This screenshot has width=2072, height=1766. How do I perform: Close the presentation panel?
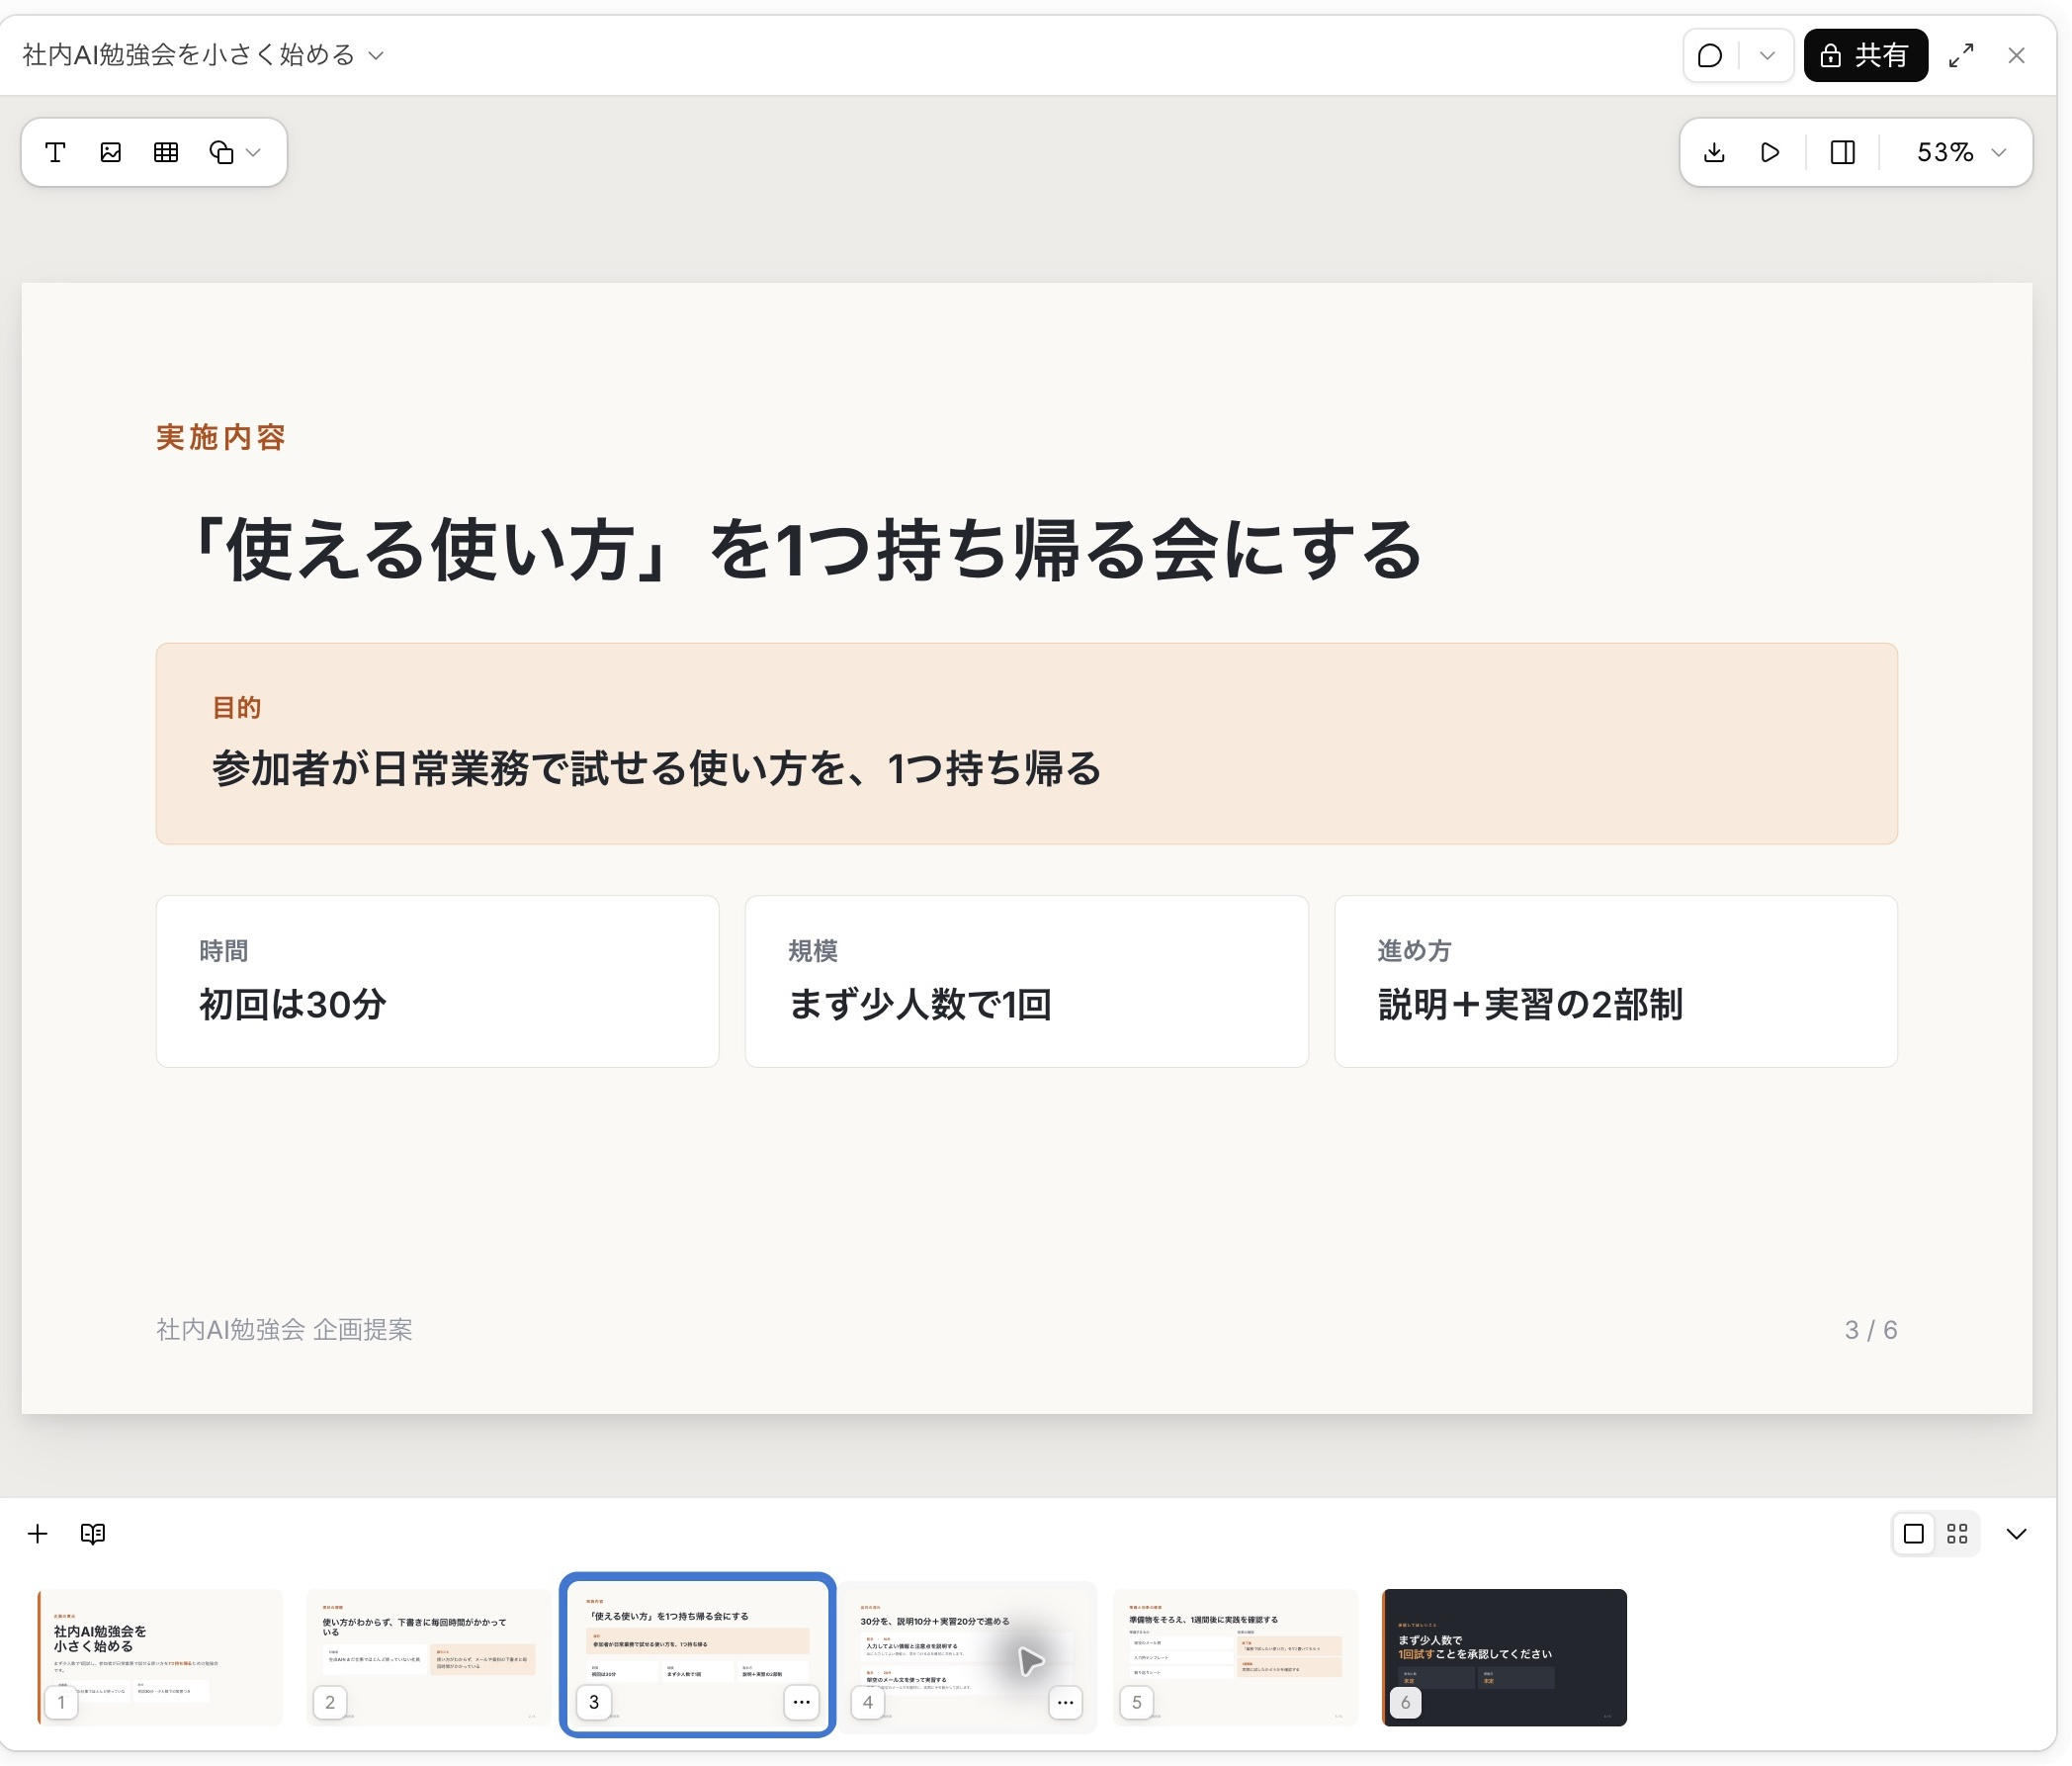[x=2016, y=55]
